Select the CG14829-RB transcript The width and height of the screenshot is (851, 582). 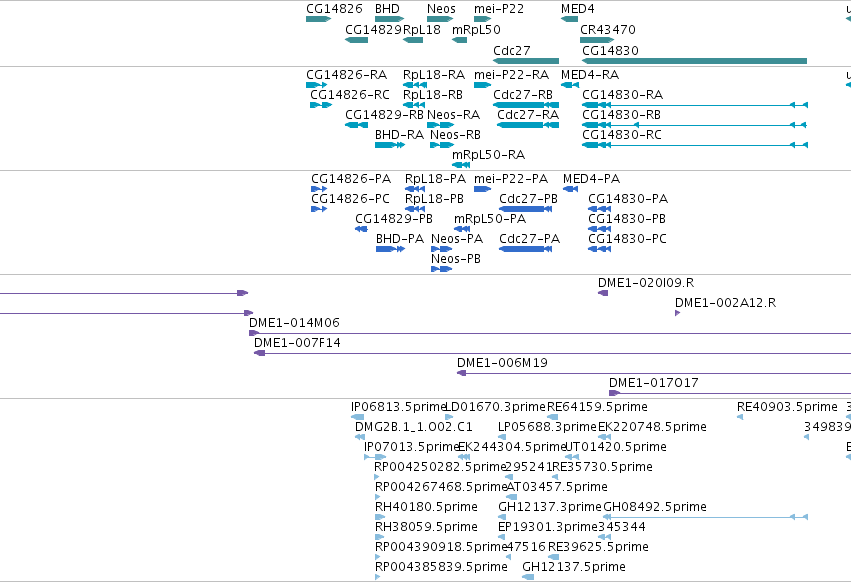(357, 125)
